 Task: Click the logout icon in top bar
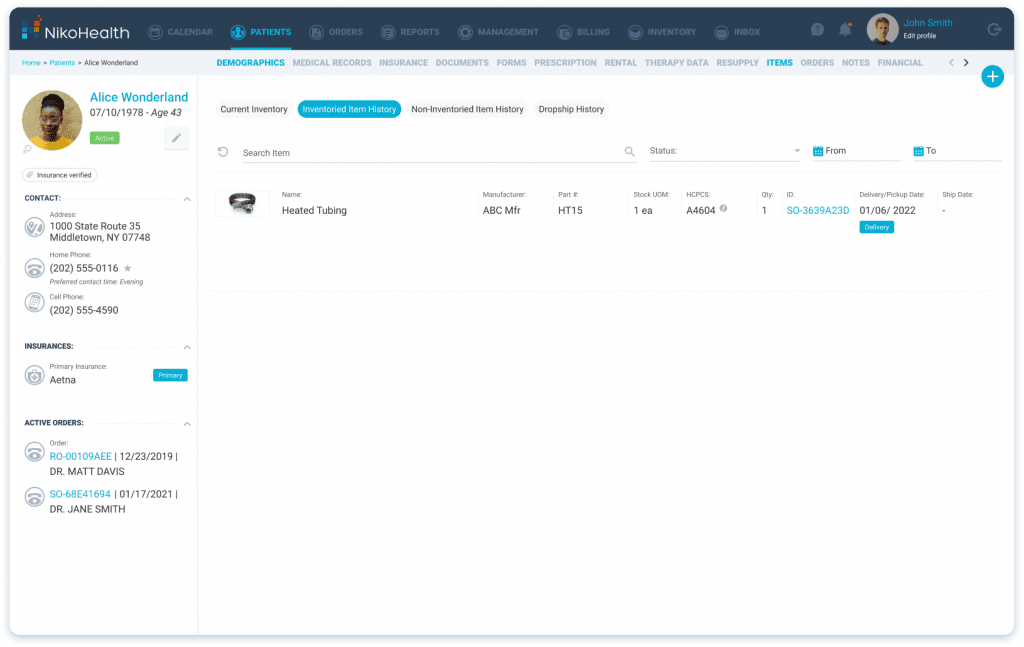tap(994, 29)
